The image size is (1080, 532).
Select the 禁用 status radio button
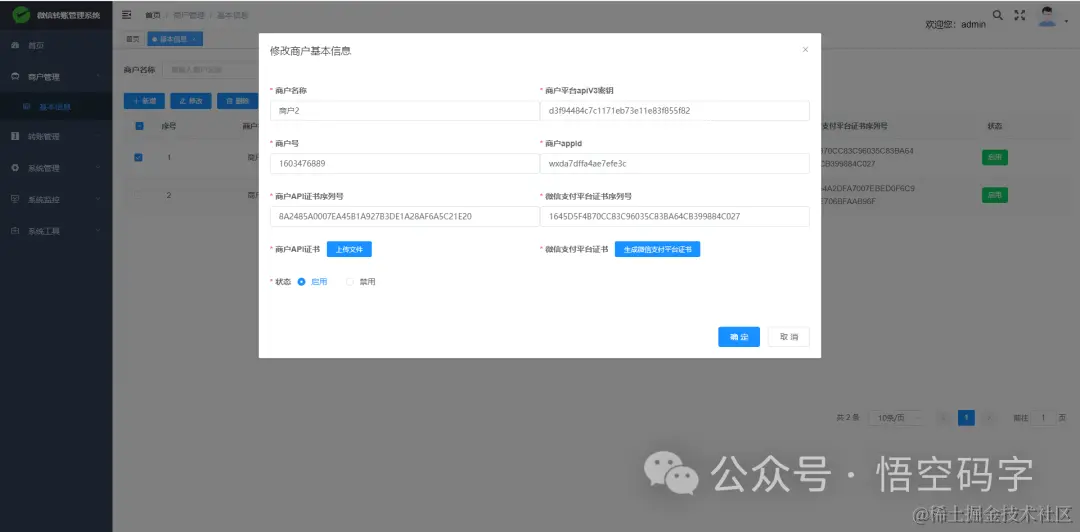pyautogui.click(x=350, y=282)
